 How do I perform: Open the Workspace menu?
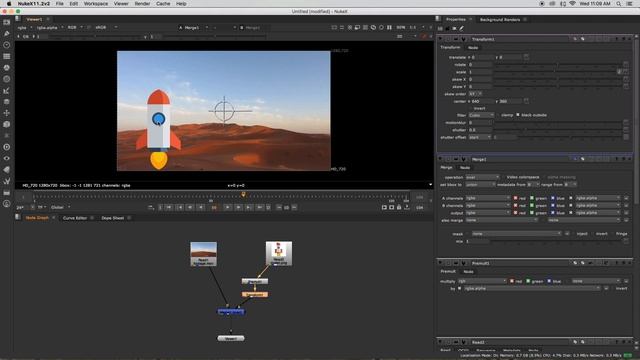coord(96,4)
